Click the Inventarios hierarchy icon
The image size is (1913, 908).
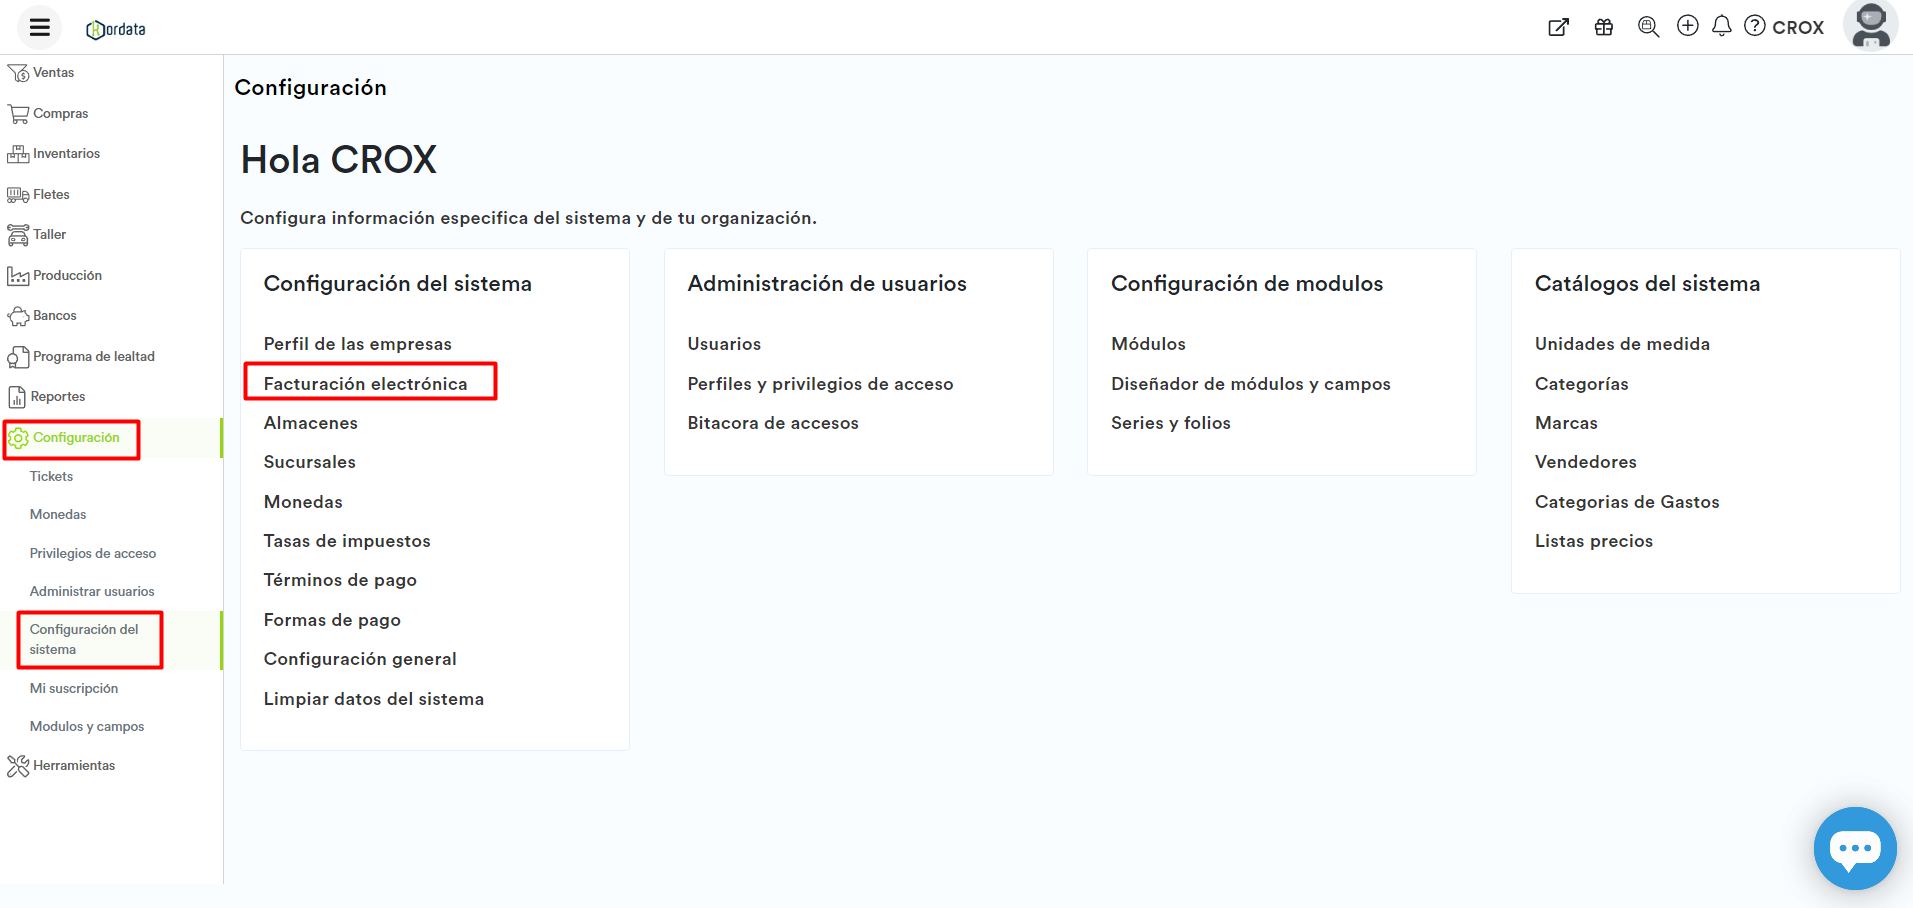[x=17, y=153]
